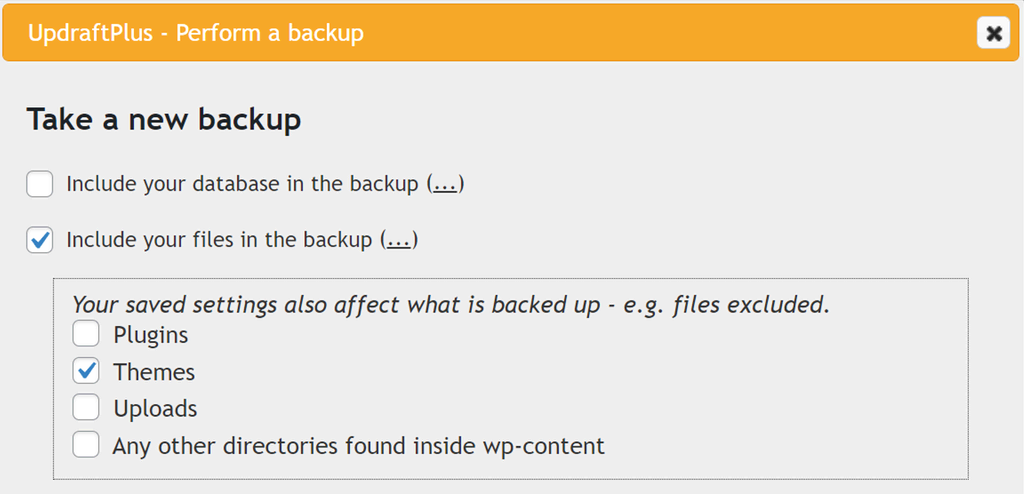Tick the Plugins checkbox box

[x=86, y=335]
